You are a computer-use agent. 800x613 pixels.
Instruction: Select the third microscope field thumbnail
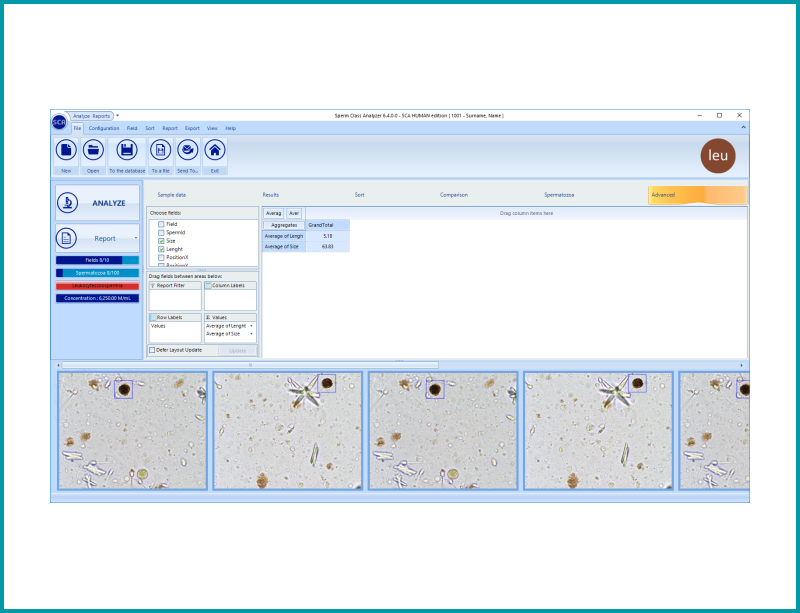443,431
